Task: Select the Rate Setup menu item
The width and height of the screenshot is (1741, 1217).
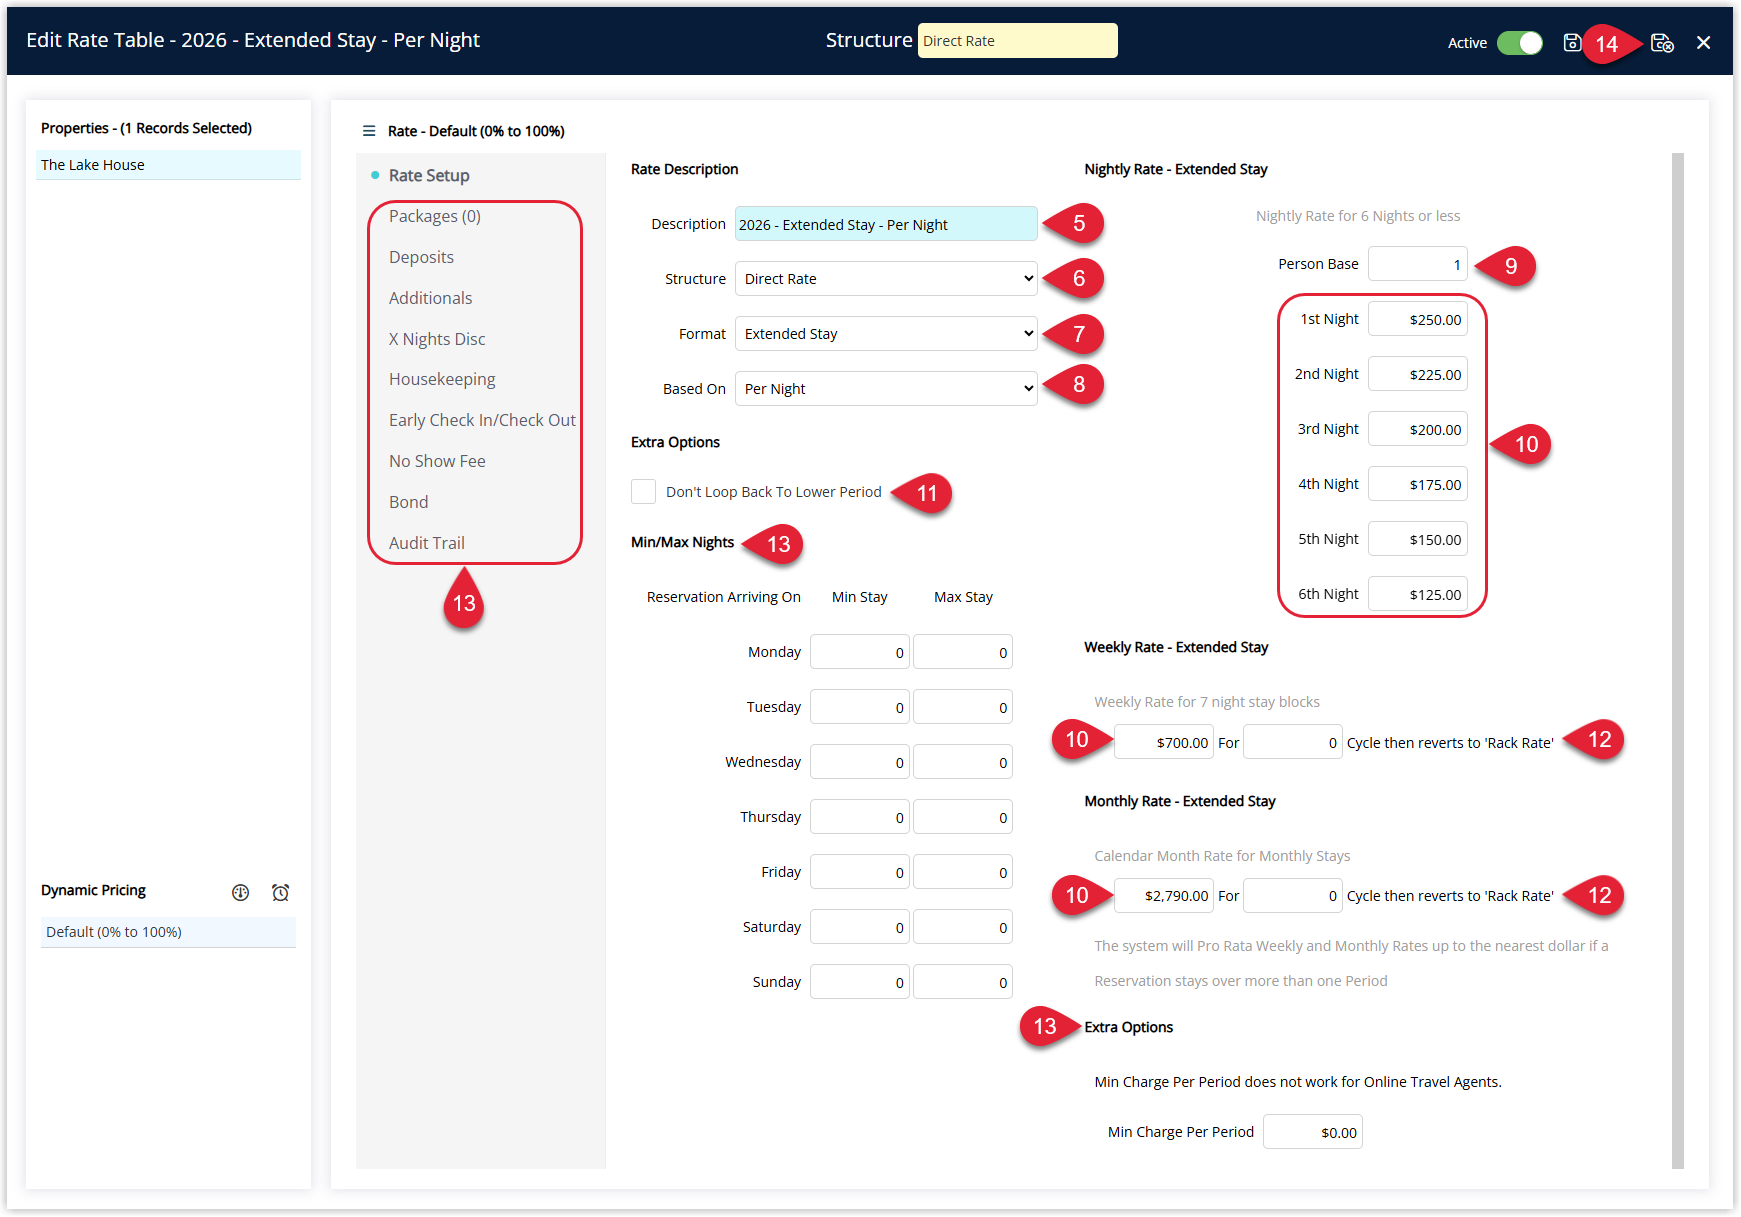Action: click(429, 175)
